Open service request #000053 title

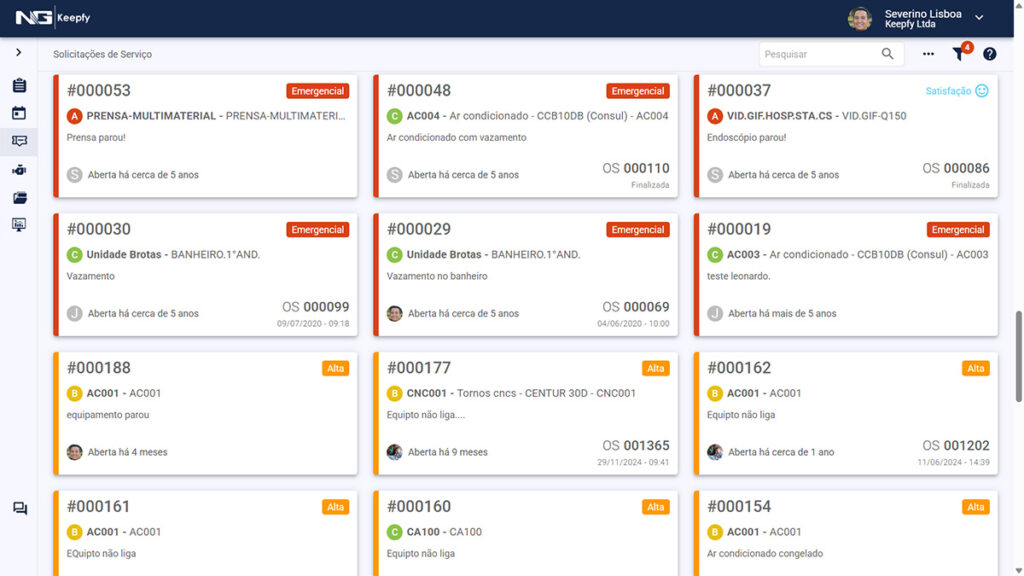98,91
